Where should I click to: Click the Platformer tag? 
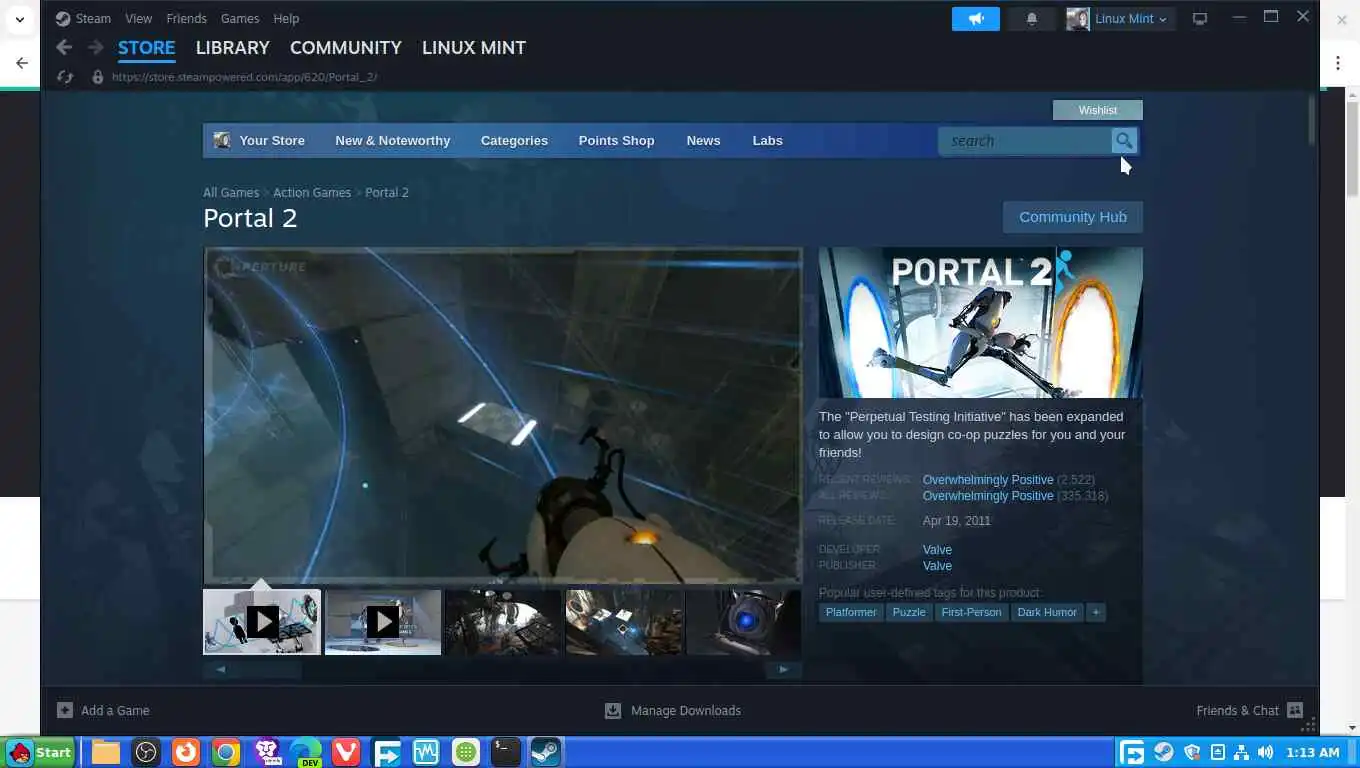point(851,612)
